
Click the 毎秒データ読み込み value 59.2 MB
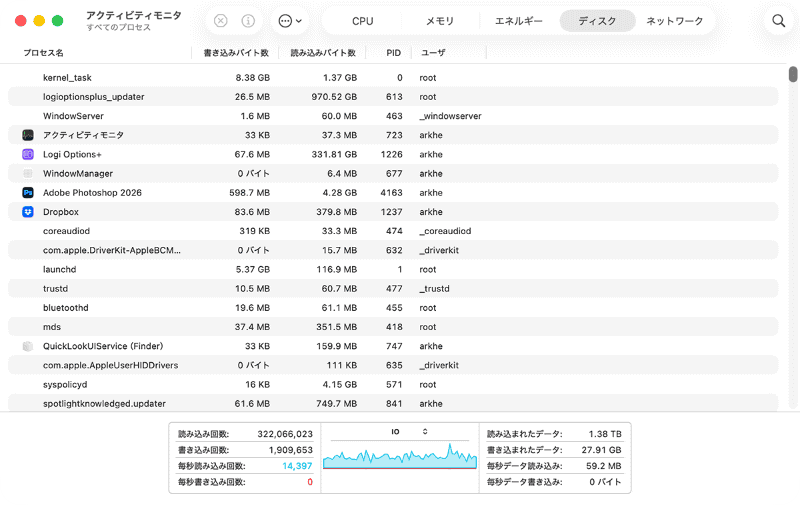tap(604, 466)
